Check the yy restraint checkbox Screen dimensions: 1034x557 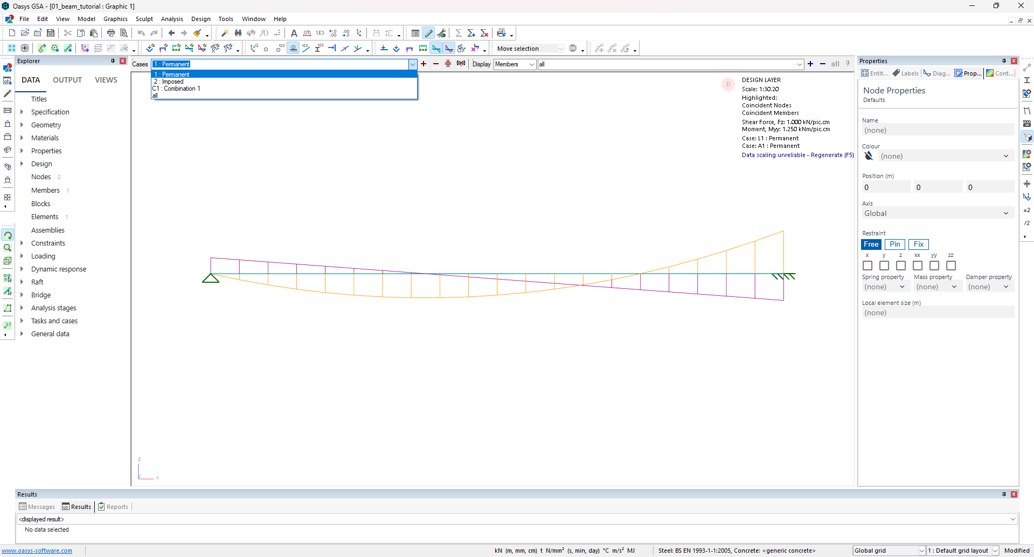pyautogui.click(x=934, y=266)
